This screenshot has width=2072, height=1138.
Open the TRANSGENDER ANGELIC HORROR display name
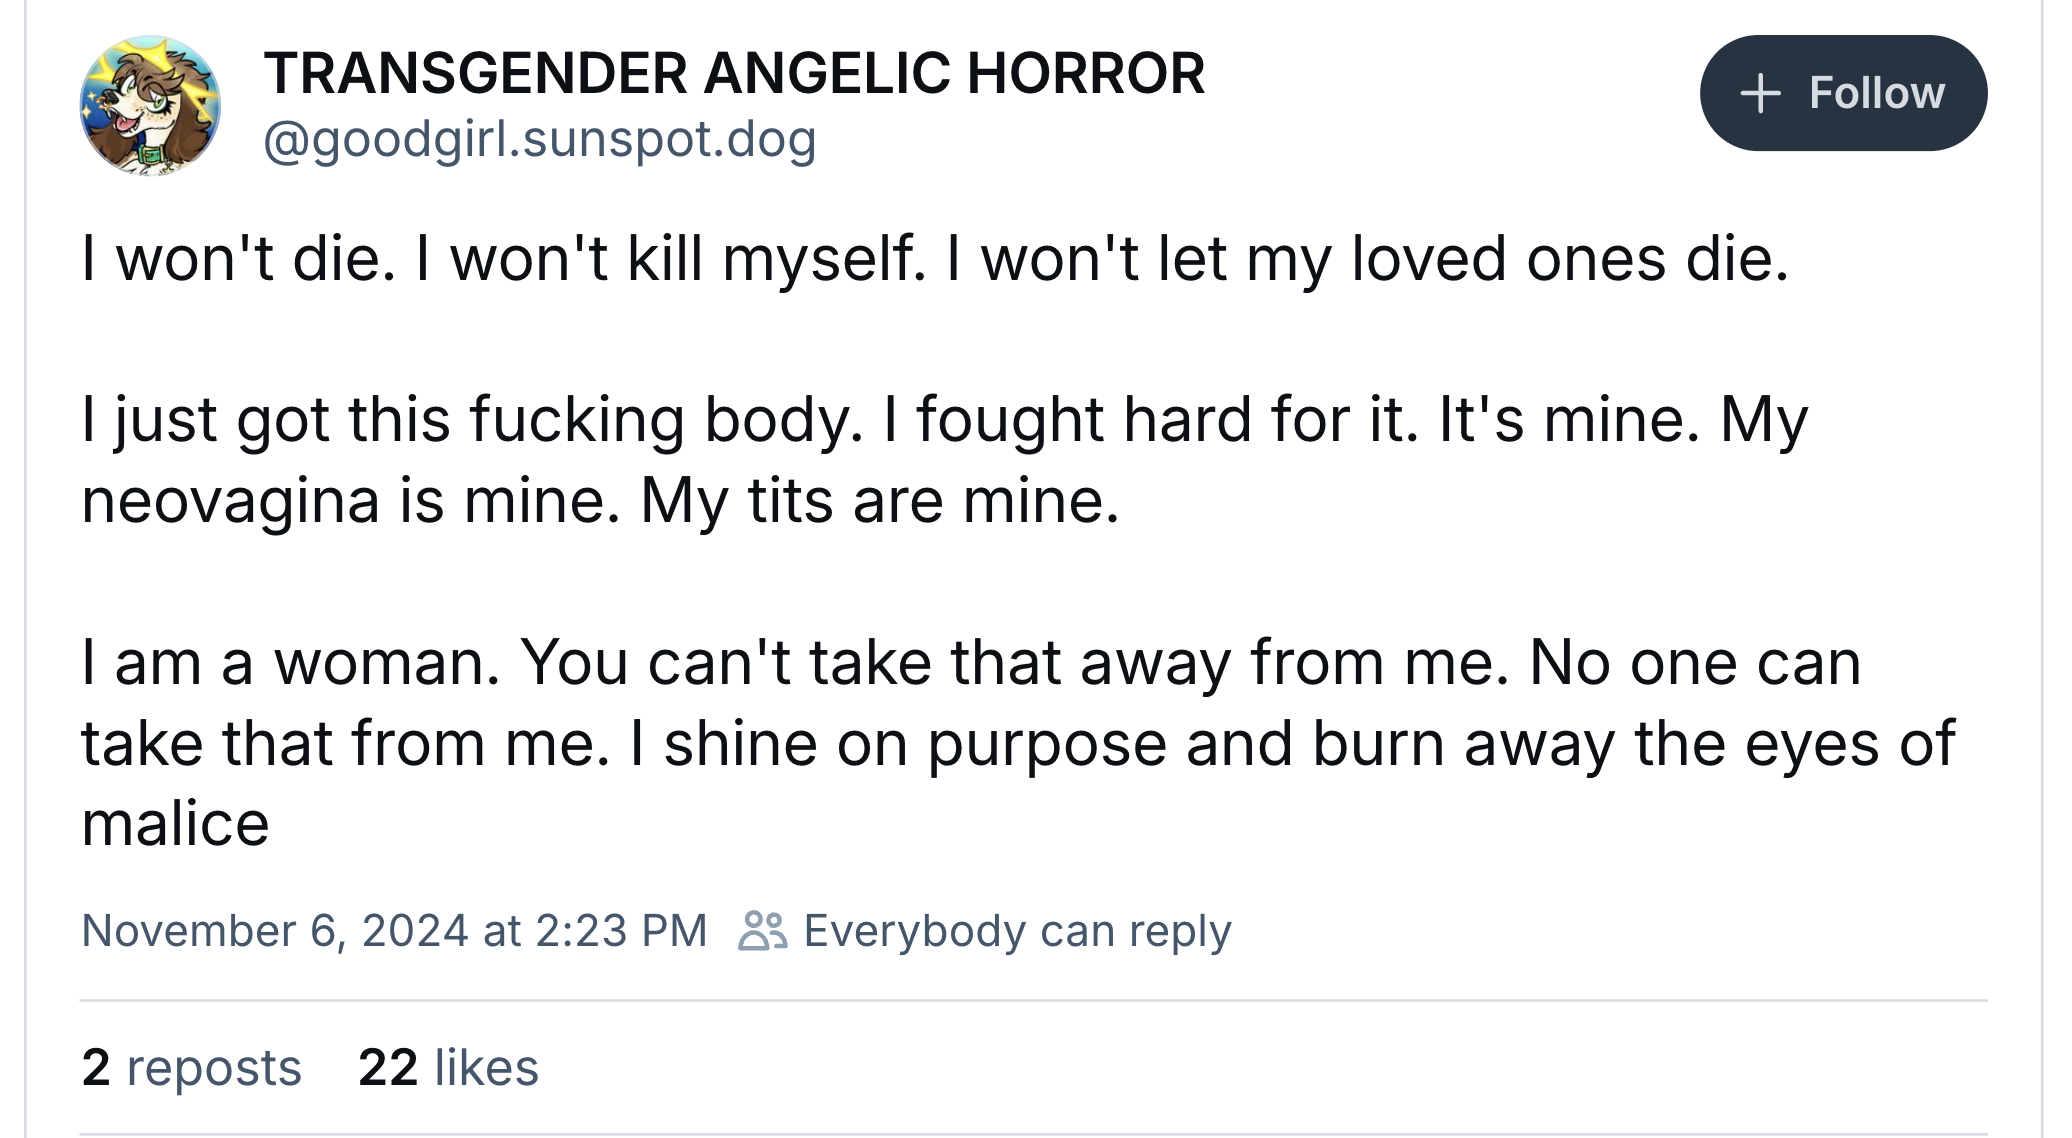point(734,73)
